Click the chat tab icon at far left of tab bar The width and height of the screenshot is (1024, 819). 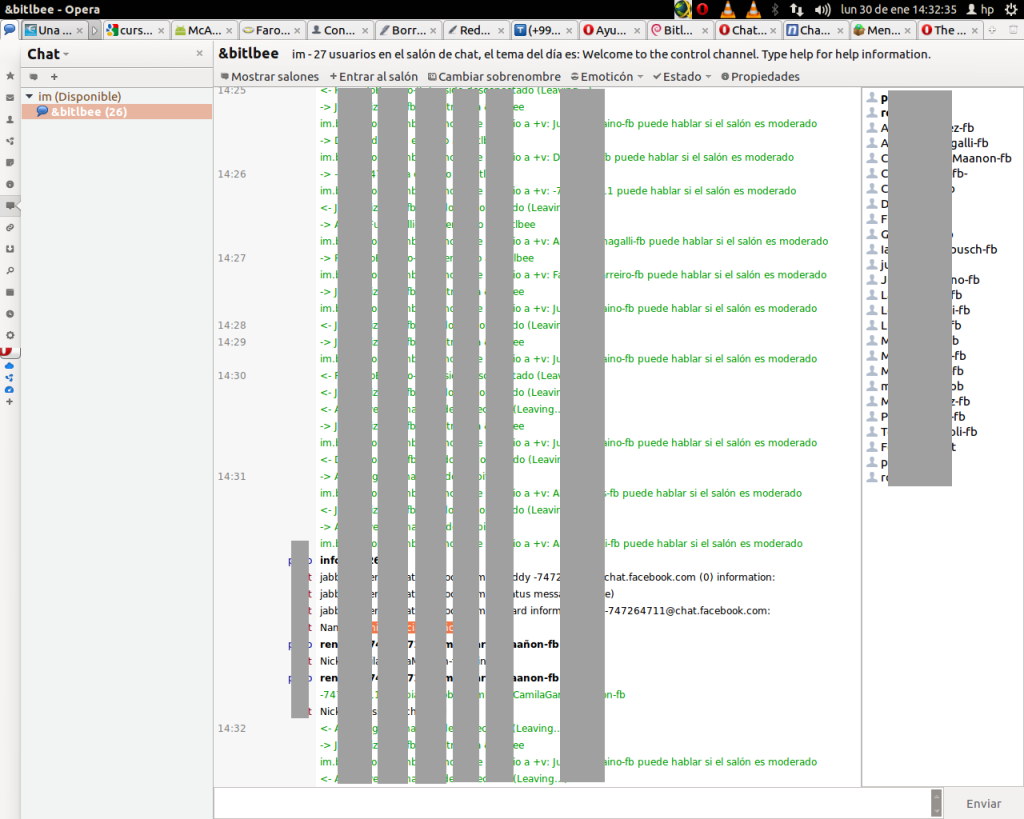coord(10,30)
